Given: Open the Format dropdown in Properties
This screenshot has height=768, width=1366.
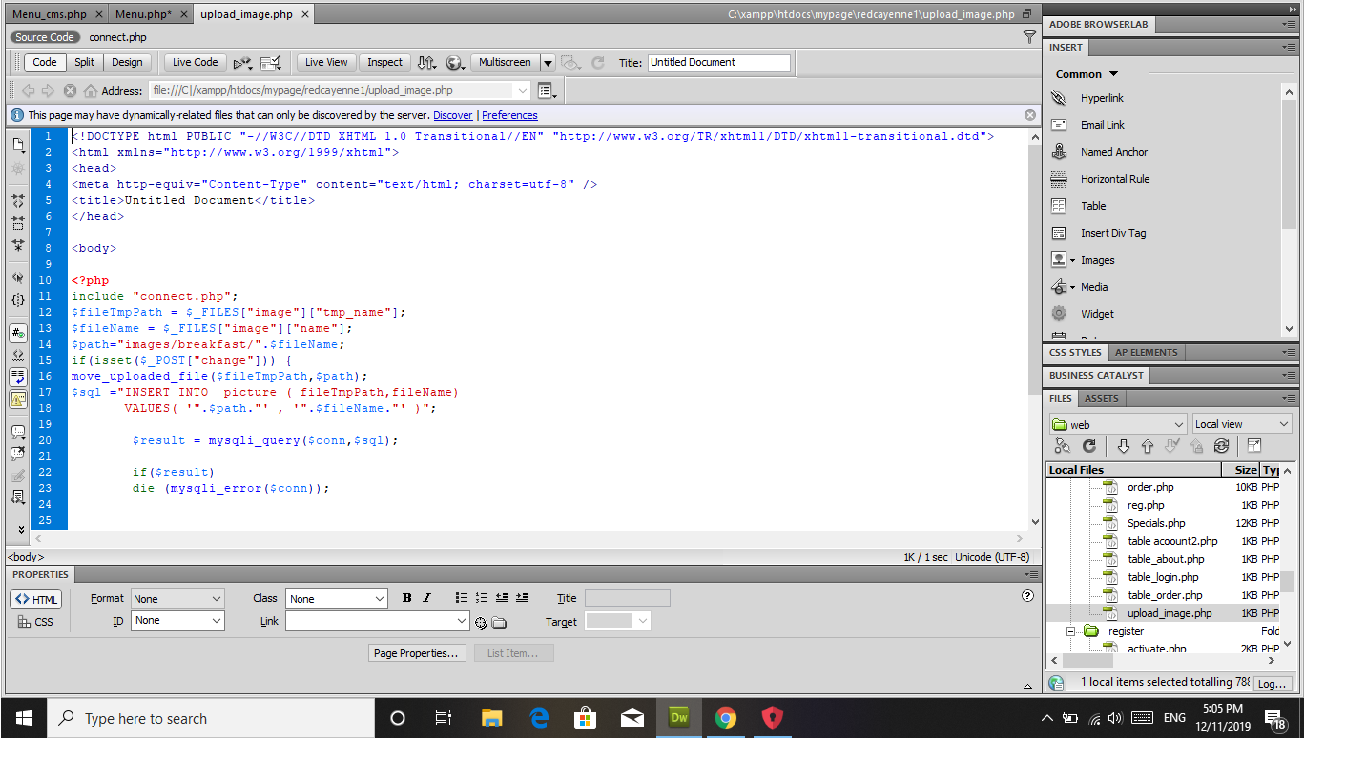Looking at the screenshot, I should pos(178,599).
